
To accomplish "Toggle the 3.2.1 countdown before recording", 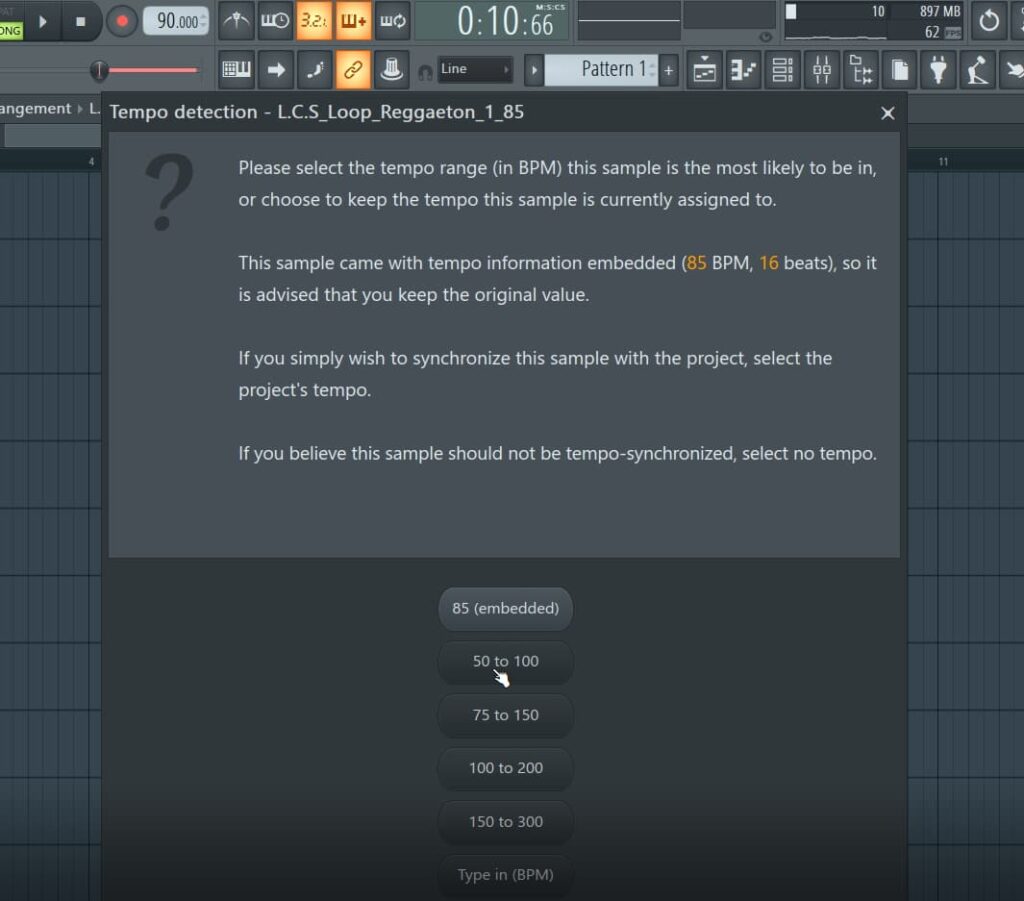I will click(x=314, y=21).
